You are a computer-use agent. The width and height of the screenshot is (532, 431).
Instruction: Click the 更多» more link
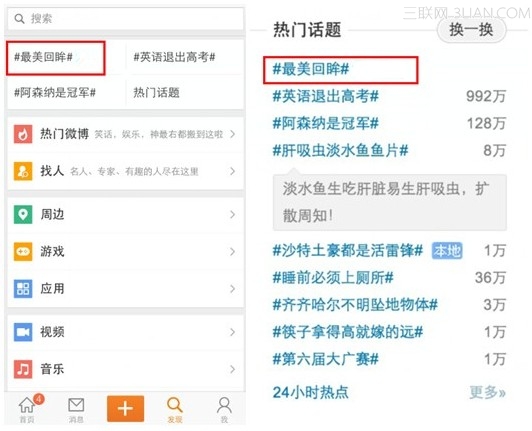coord(488,392)
